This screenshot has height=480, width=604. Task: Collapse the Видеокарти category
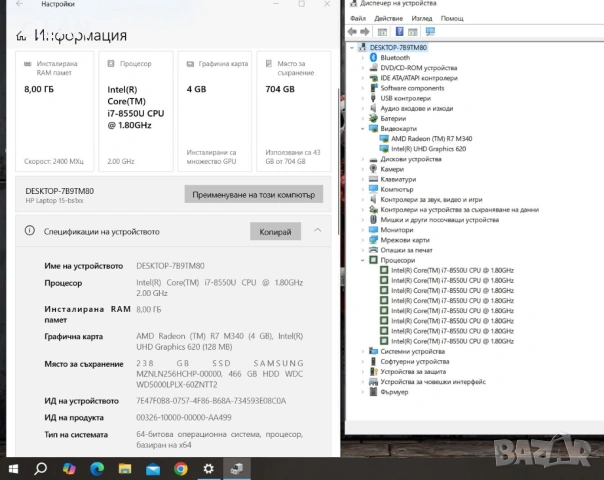coord(362,129)
